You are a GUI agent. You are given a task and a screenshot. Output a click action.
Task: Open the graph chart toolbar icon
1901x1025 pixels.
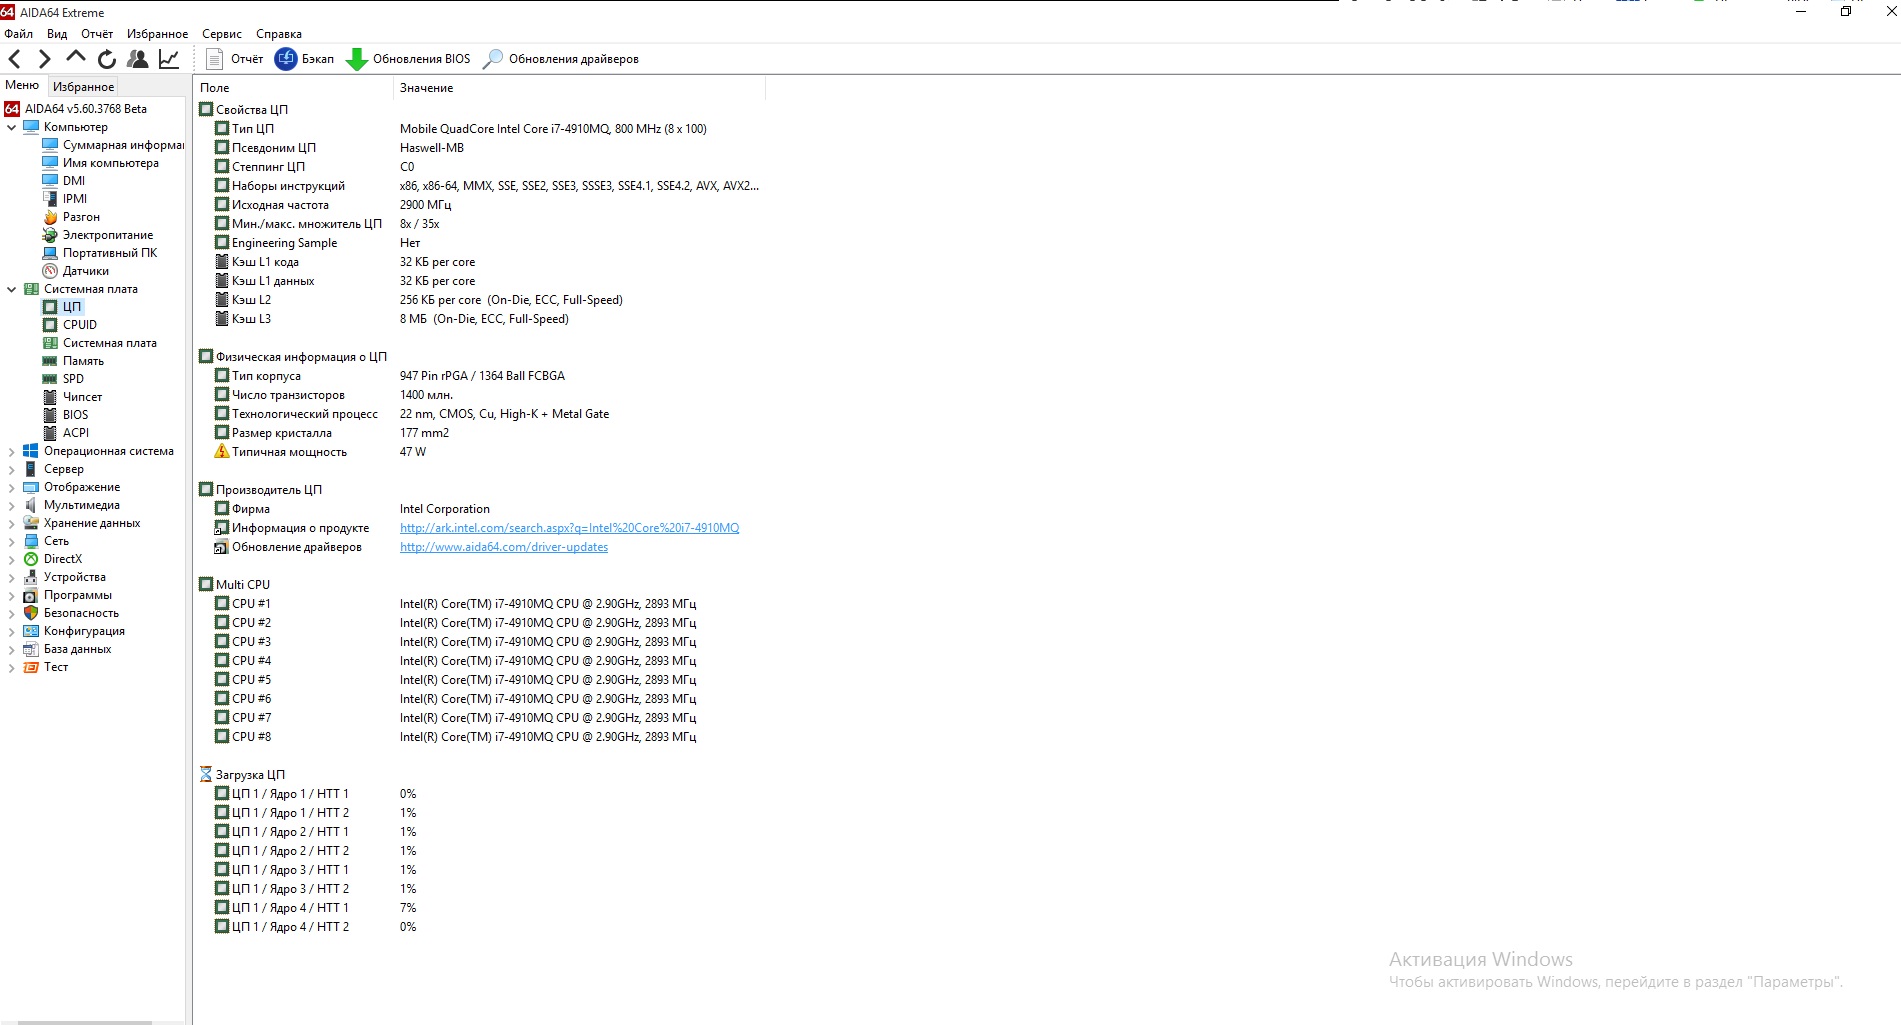pos(169,59)
